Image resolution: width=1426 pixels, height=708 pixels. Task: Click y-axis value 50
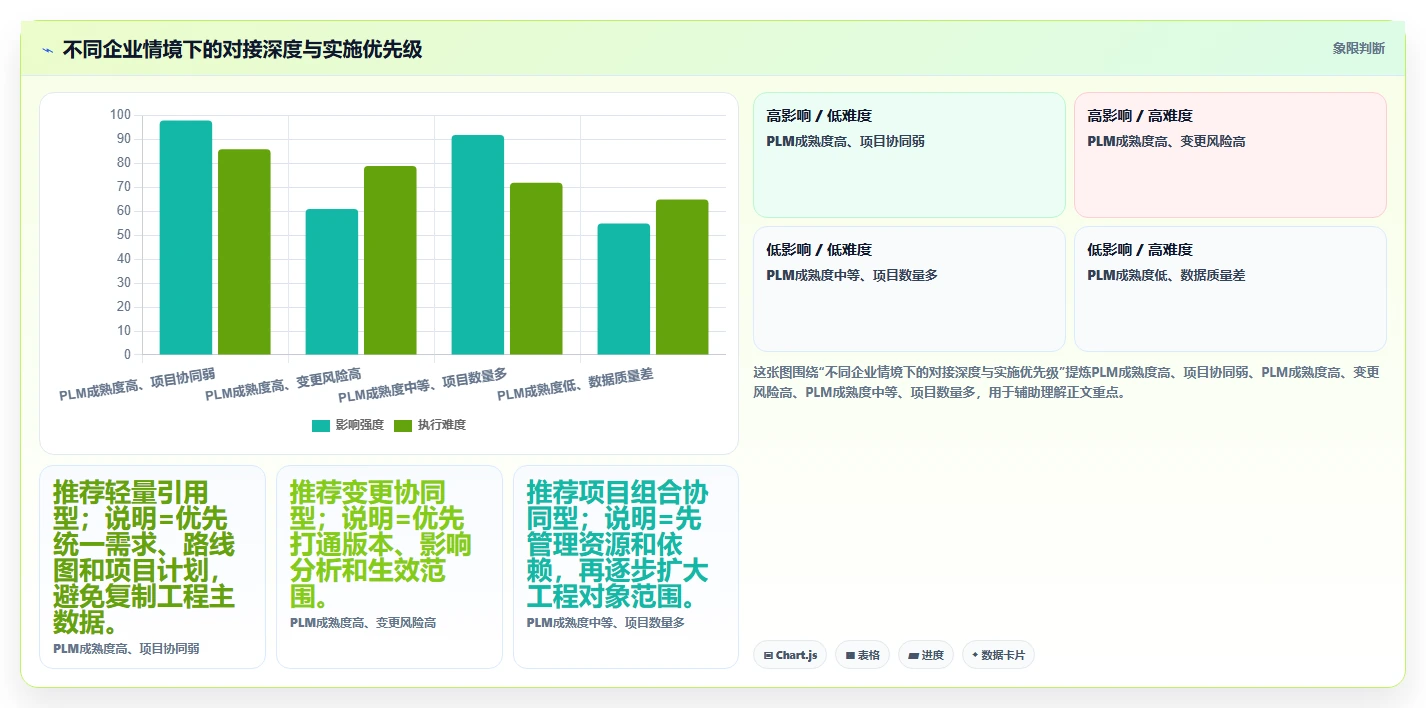(123, 235)
